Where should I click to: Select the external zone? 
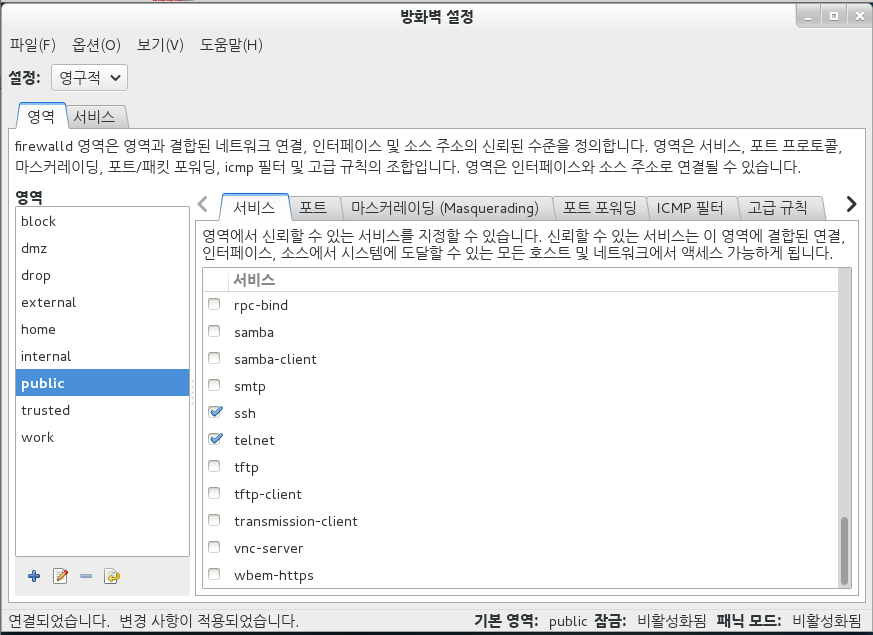pyautogui.click(x=102, y=302)
